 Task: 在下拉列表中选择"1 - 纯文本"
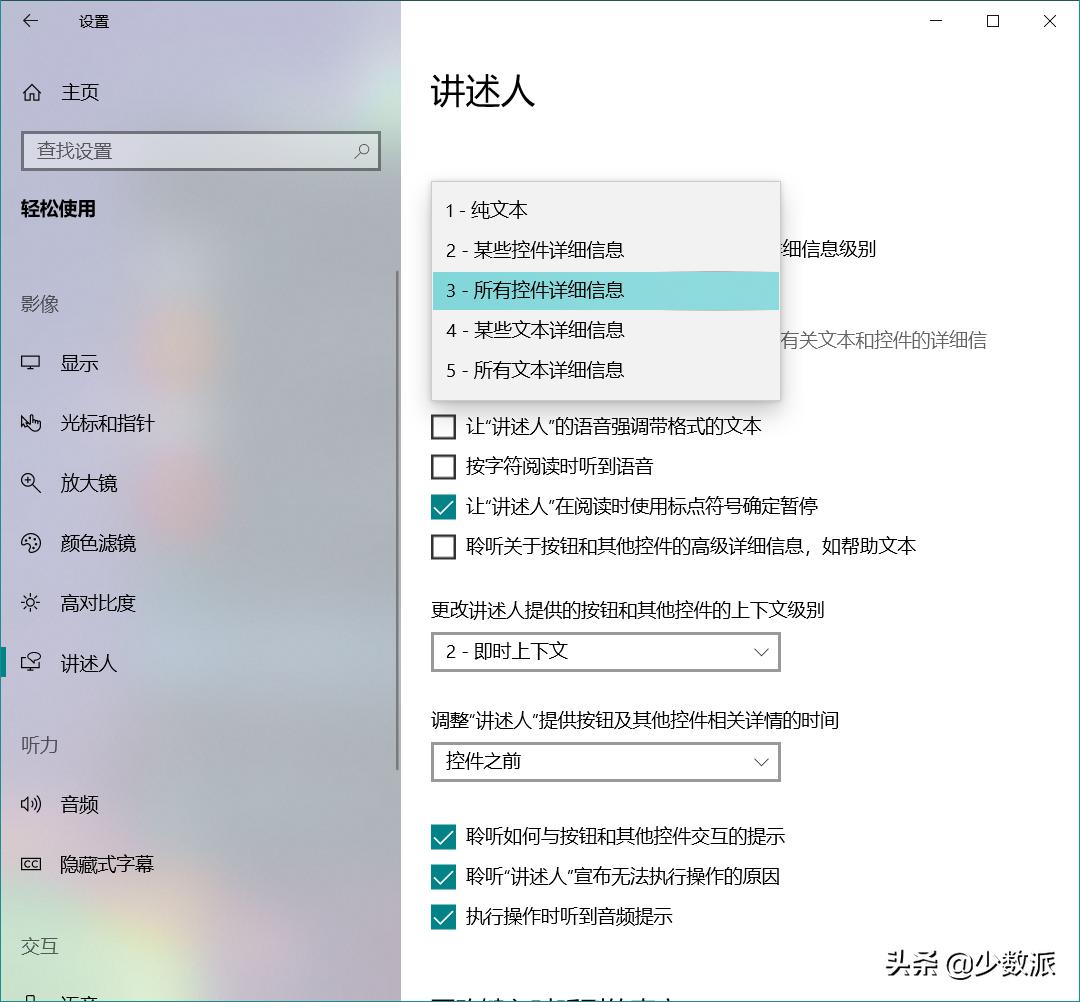pos(486,210)
